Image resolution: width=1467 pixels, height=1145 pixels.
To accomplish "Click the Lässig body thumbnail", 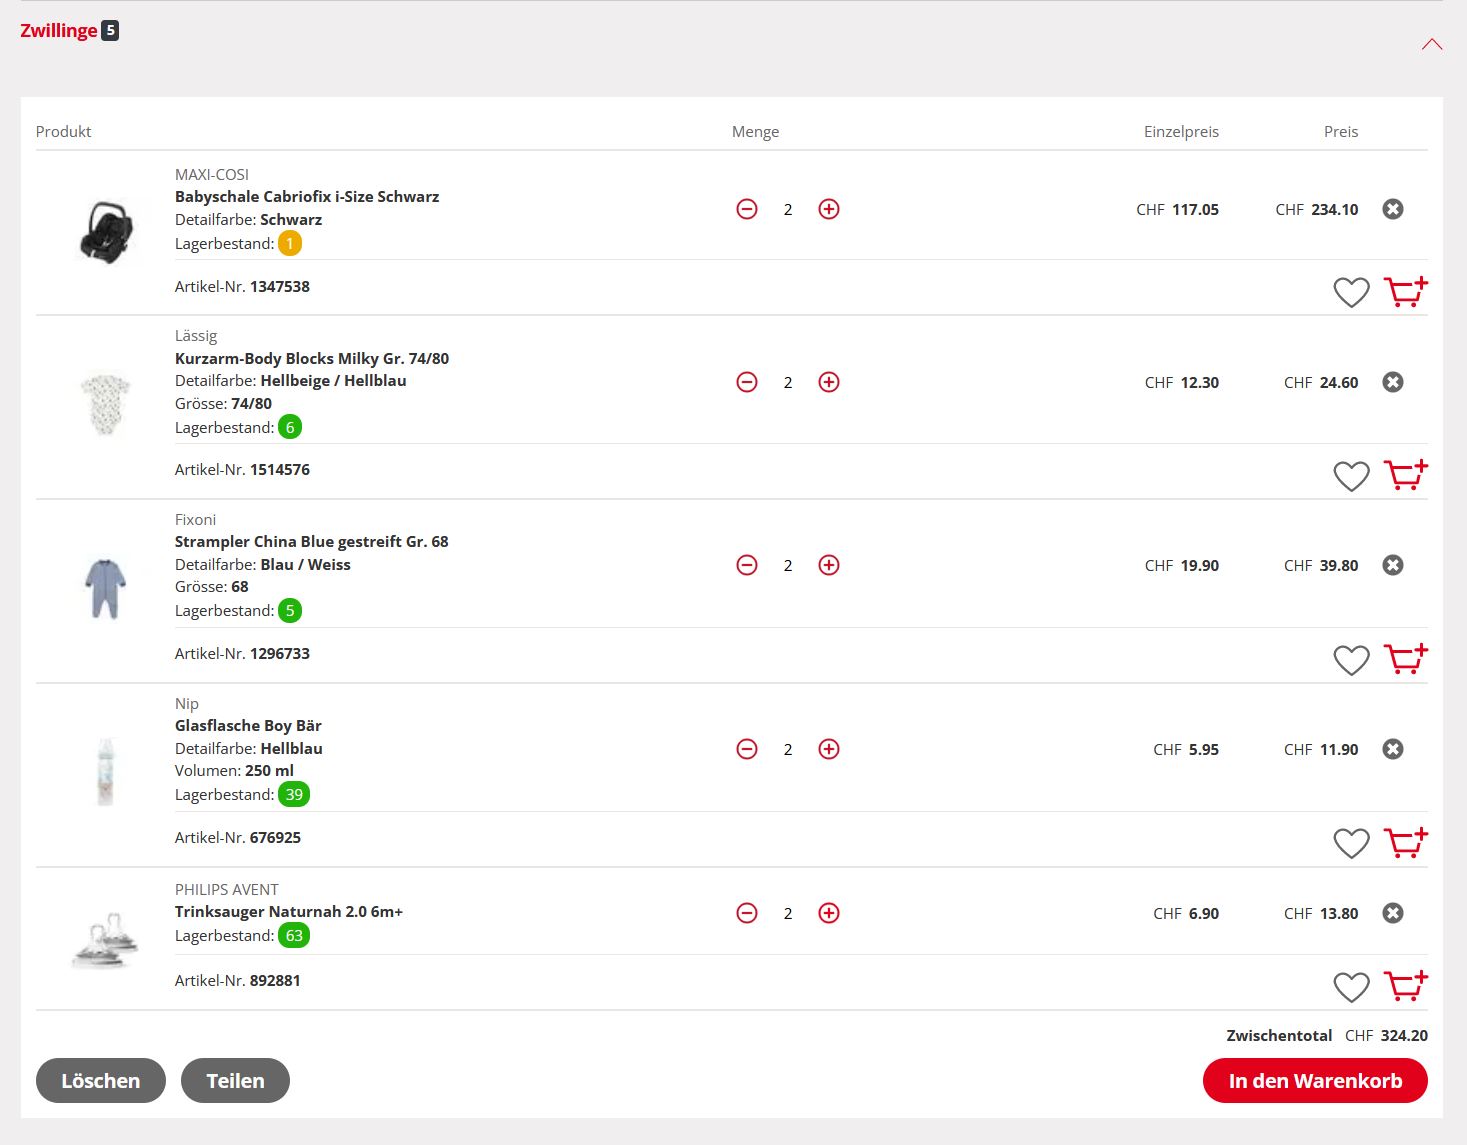I will [x=105, y=403].
